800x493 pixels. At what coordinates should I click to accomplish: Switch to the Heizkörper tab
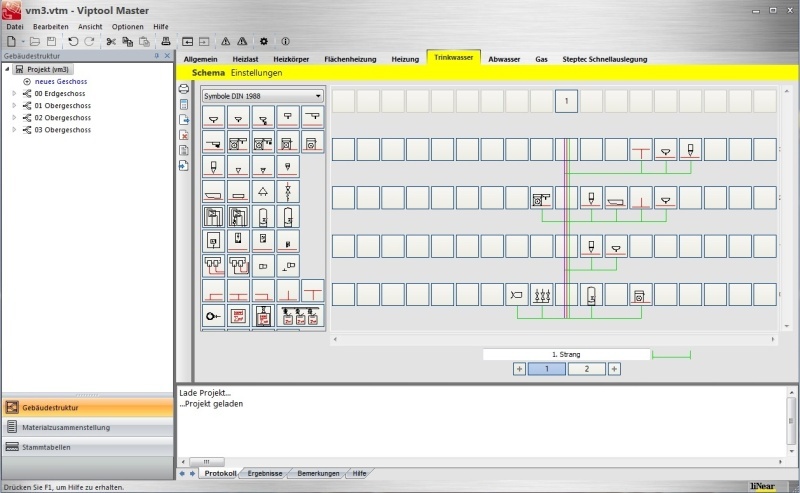tap(291, 59)
